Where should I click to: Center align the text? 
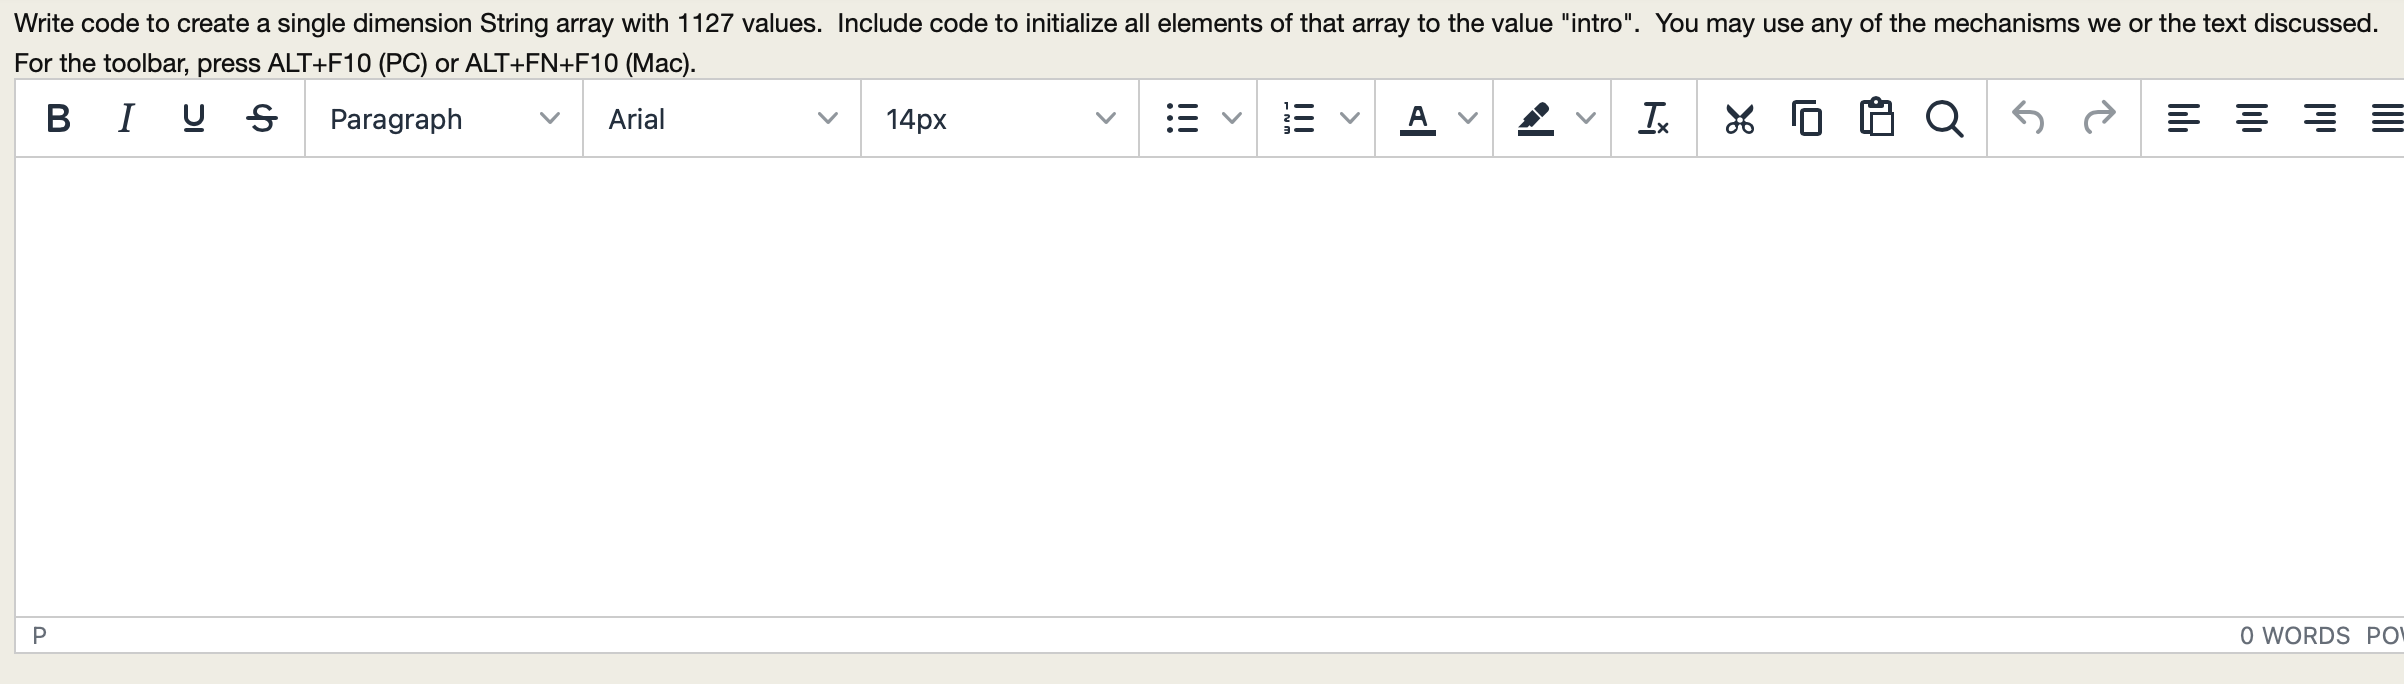2251,119
